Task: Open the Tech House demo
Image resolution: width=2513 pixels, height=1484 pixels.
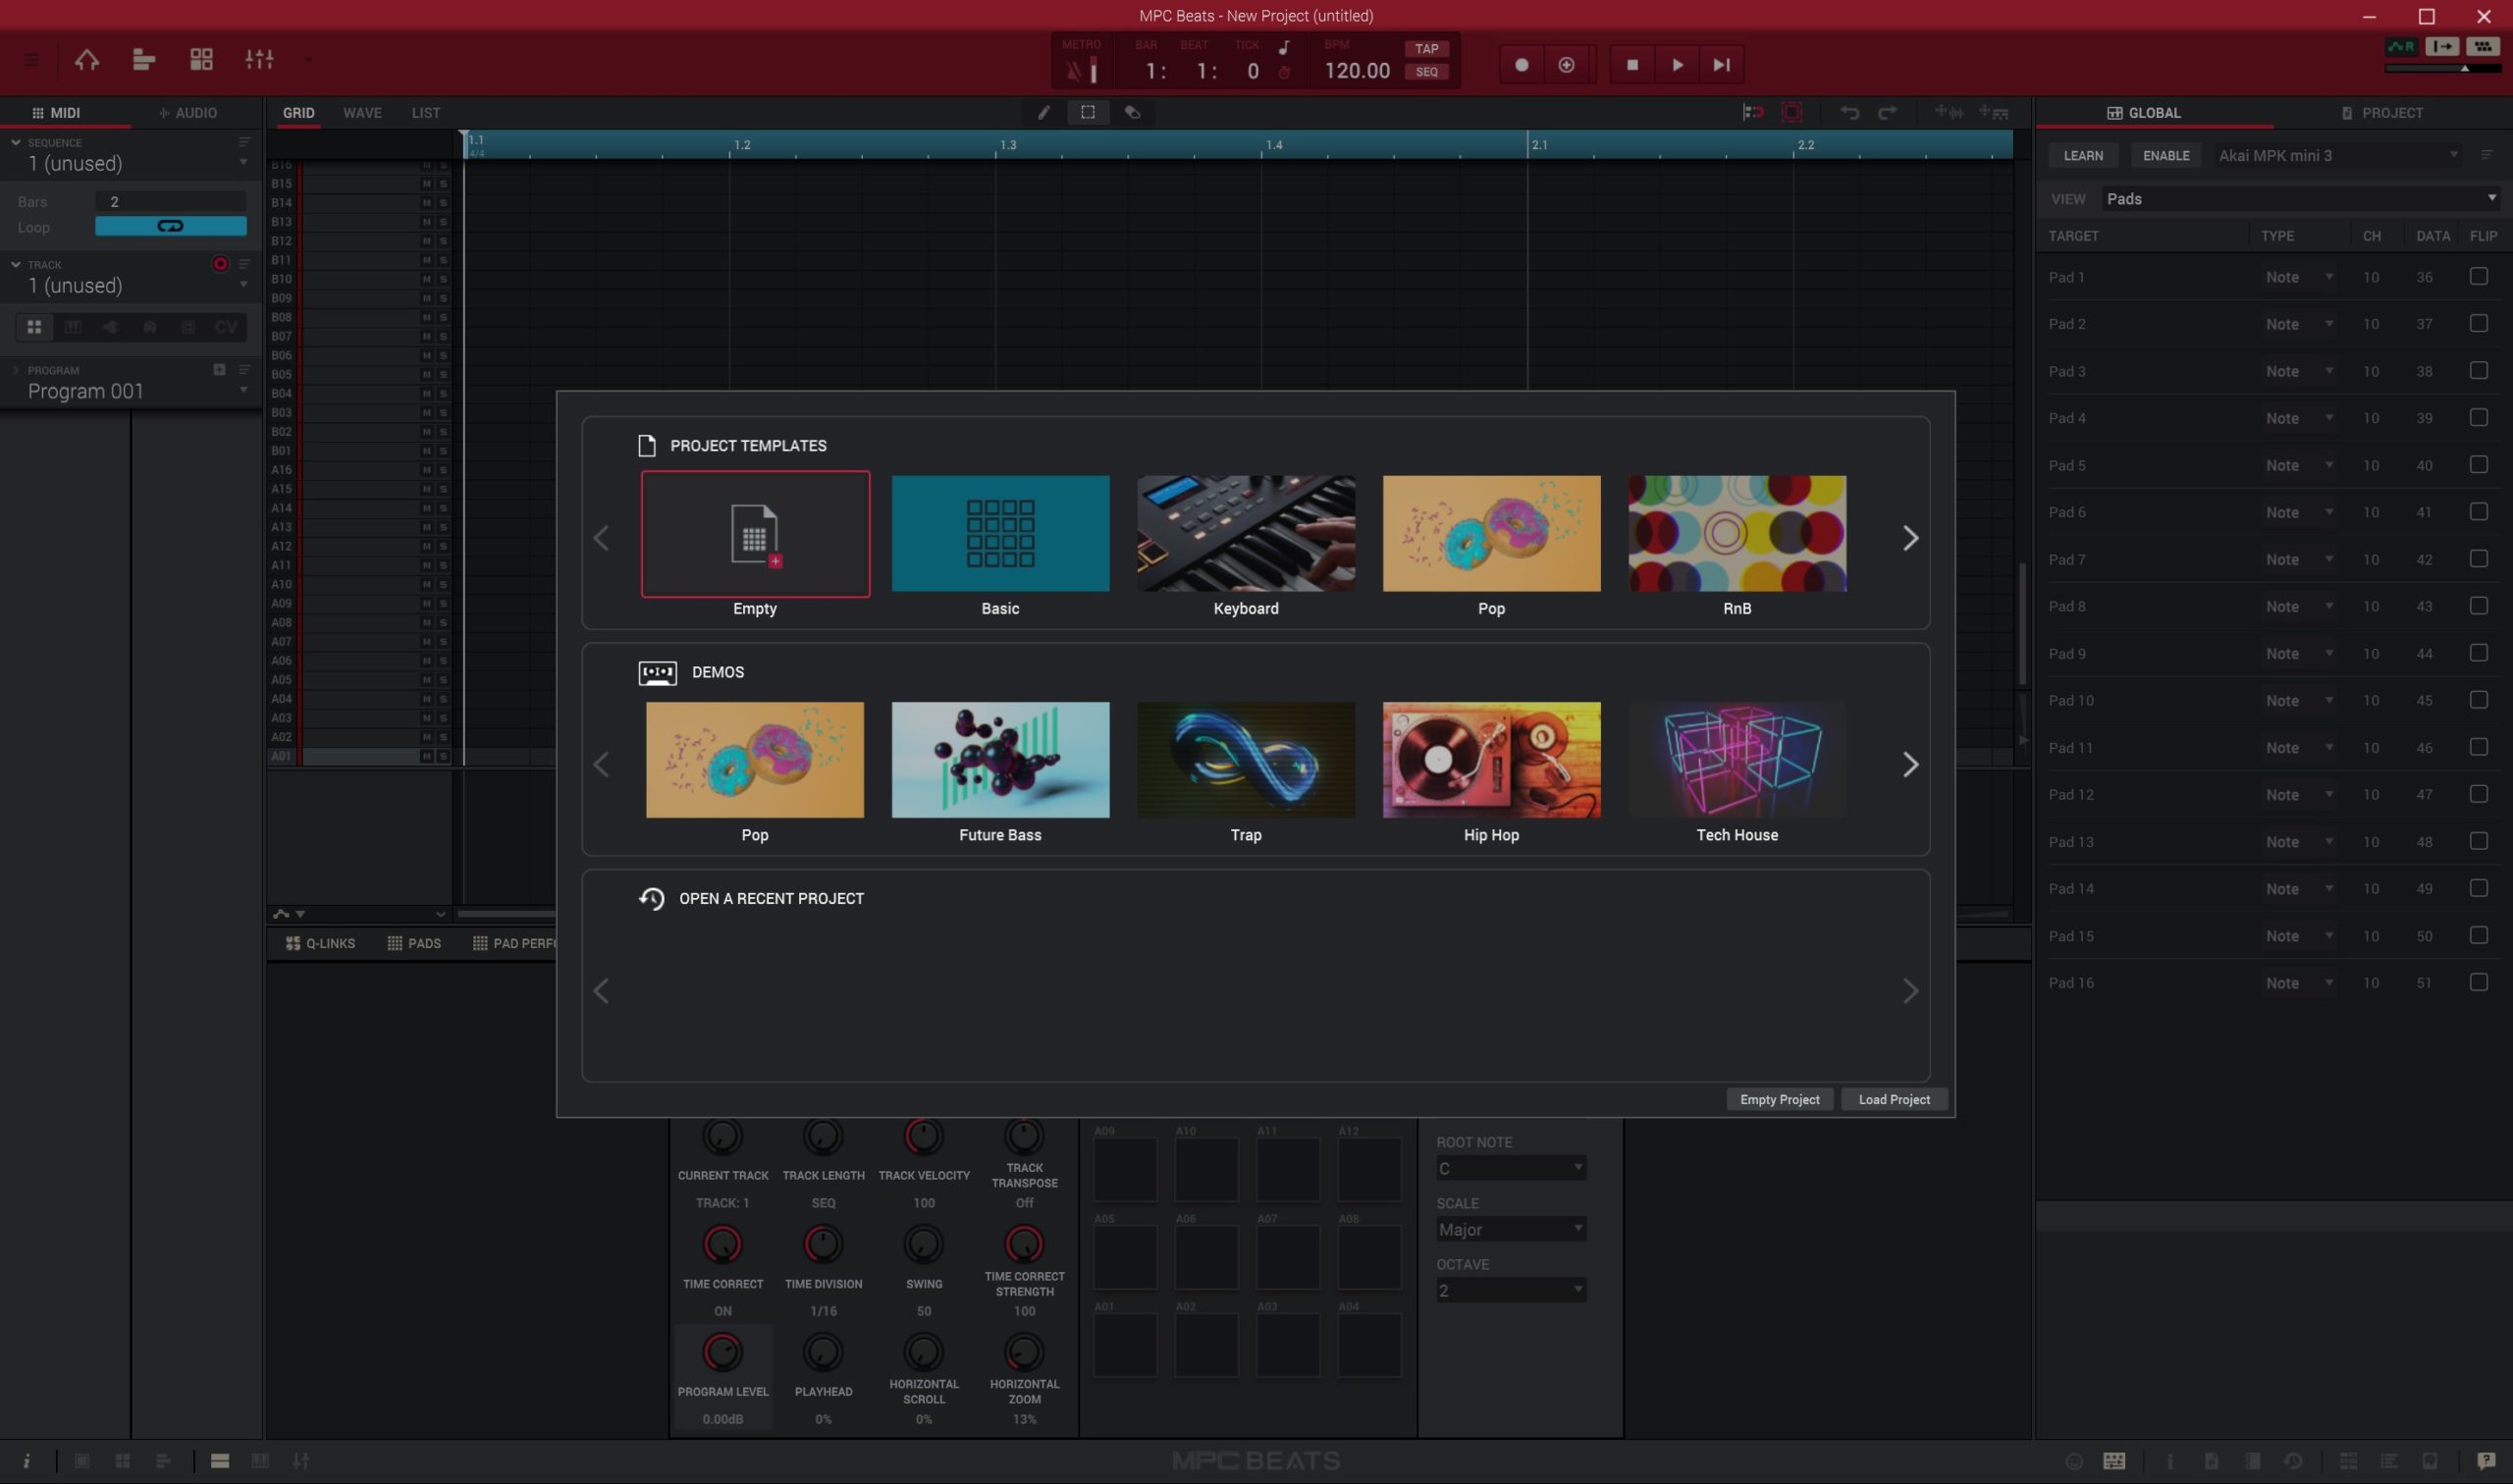Action: [1737, 760]
